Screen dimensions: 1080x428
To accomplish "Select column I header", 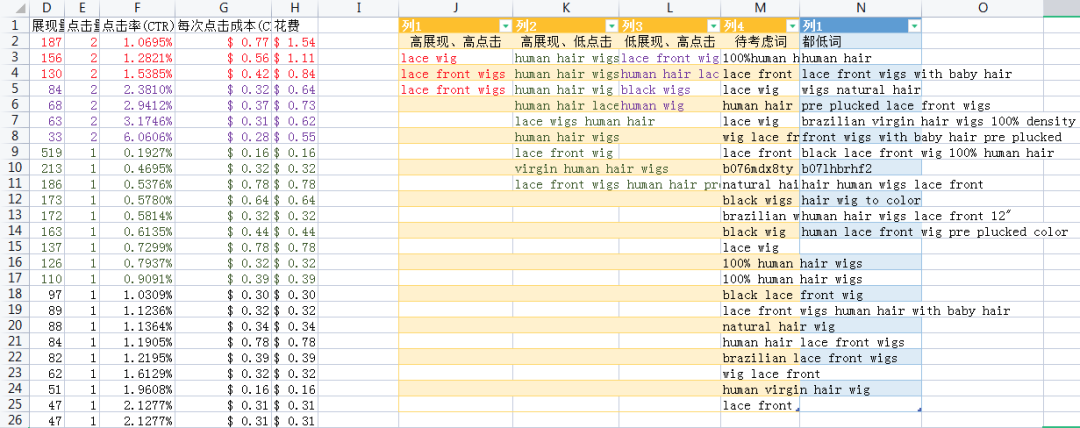I will [x=359, y=8].
